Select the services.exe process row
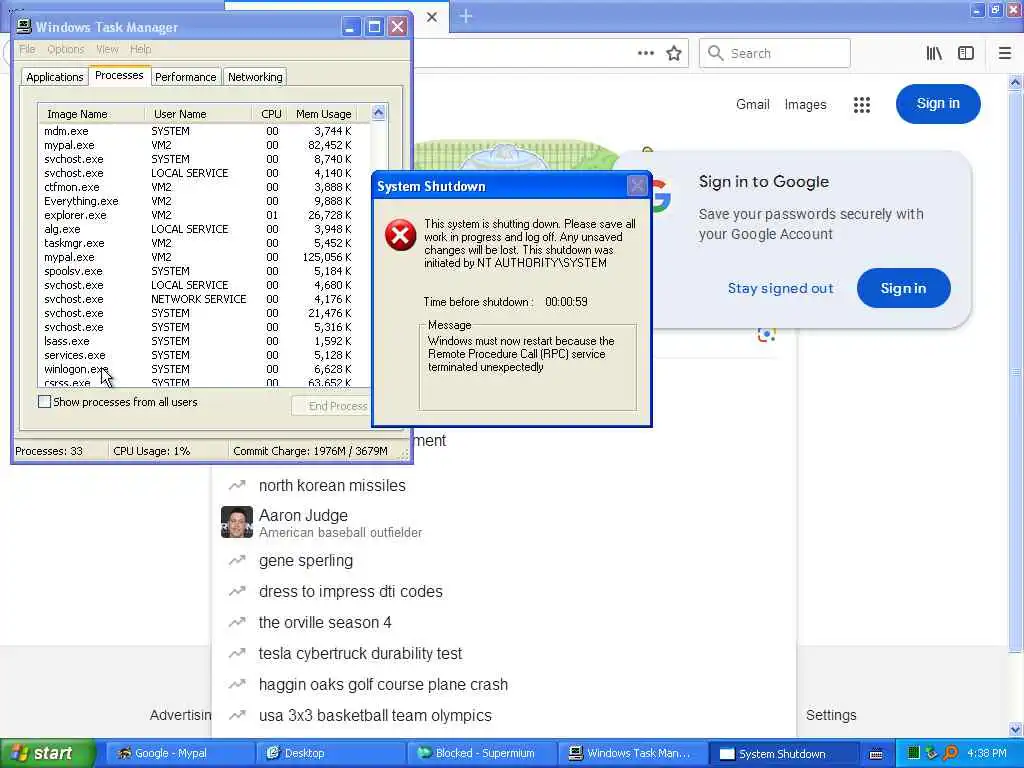 tap(204, 355)
